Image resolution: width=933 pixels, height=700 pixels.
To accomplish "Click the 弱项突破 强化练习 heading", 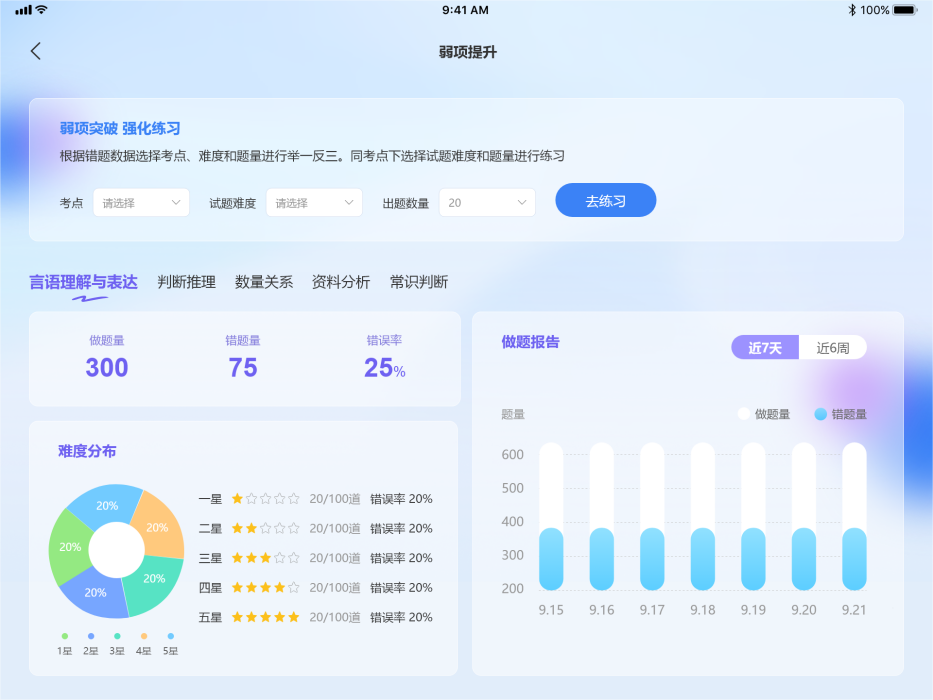I will point(120,129).
